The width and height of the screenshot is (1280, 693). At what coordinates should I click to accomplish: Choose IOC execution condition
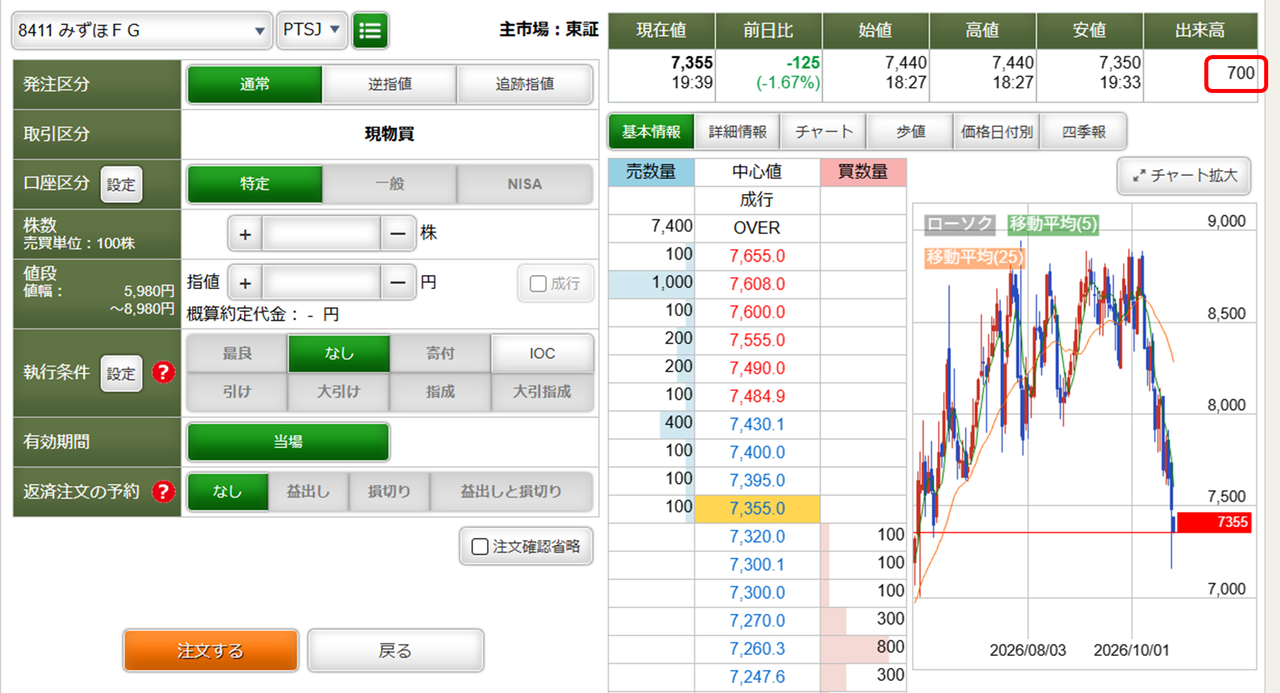pos(542,353)
